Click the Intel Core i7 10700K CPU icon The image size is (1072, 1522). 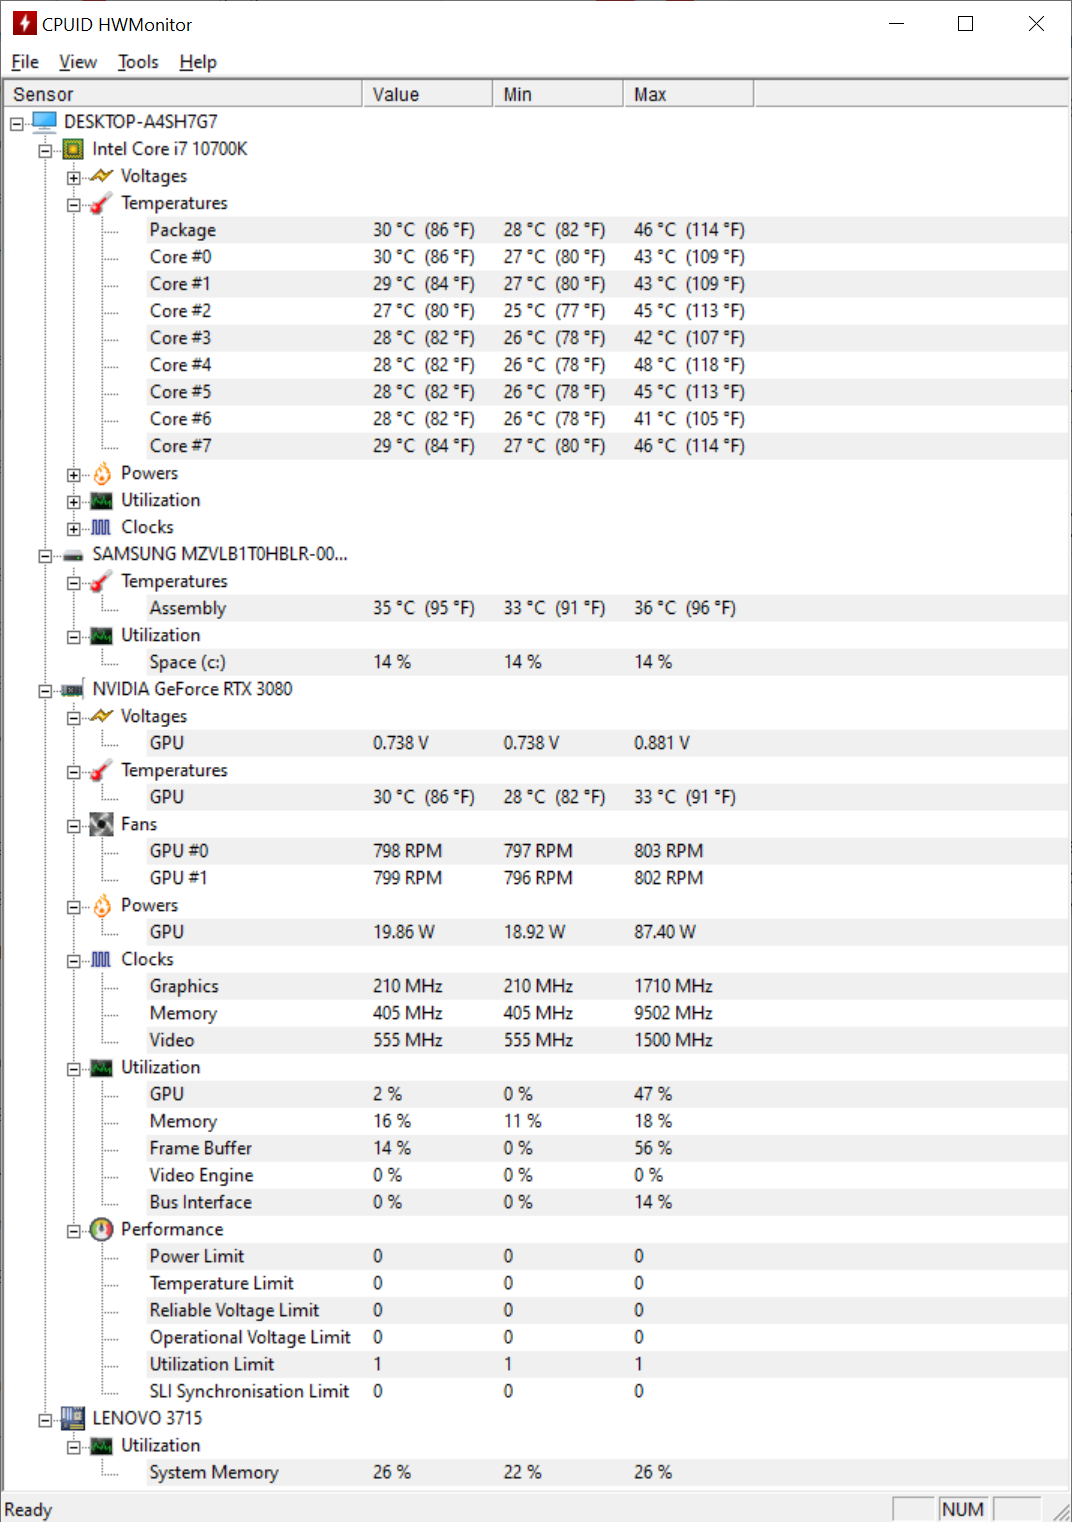[73, 149]
